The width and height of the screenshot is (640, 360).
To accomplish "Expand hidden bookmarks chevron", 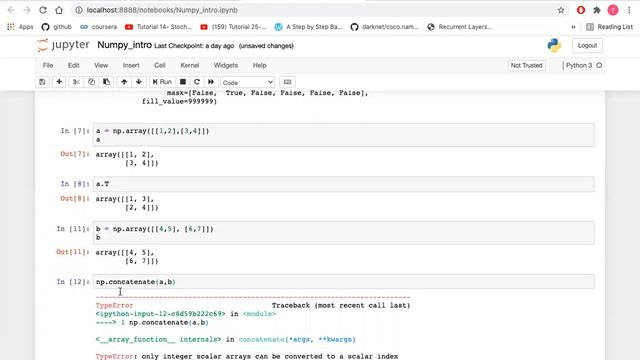I will 573,27.
